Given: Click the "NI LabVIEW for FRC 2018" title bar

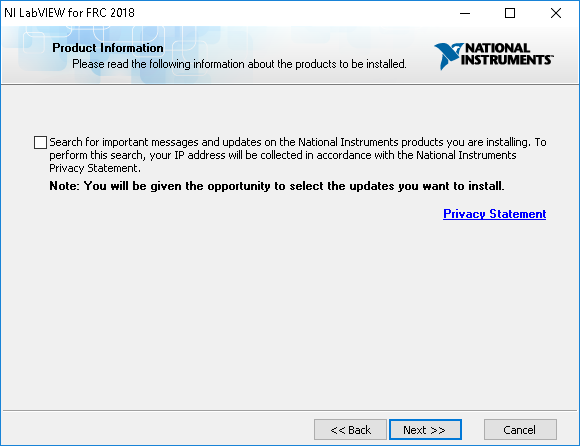Looking at the screenshot, I should (x=69, y=13).
